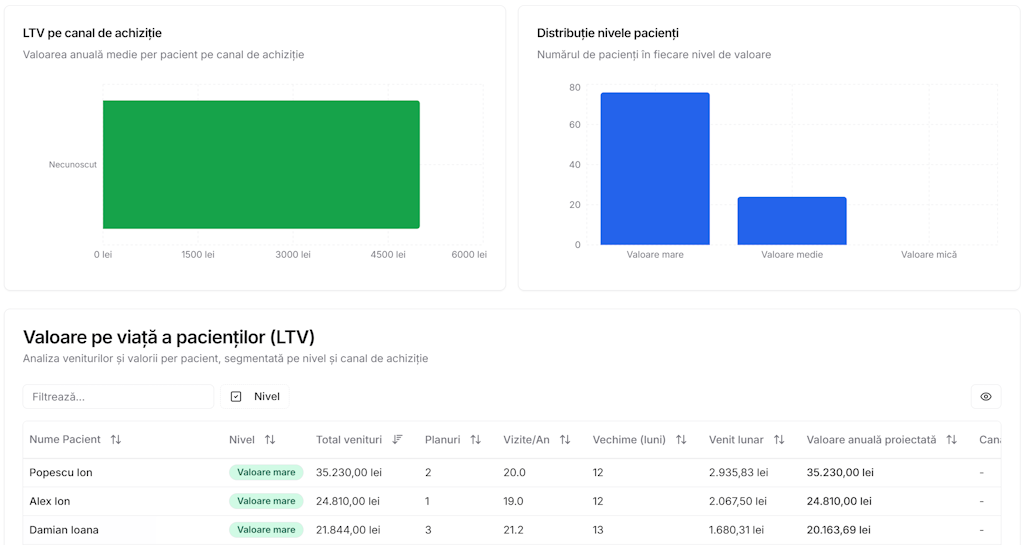This screenshot has height=545, width=1024.
Task: Sort table by Total venituri icon
Action: pos(397,440)
